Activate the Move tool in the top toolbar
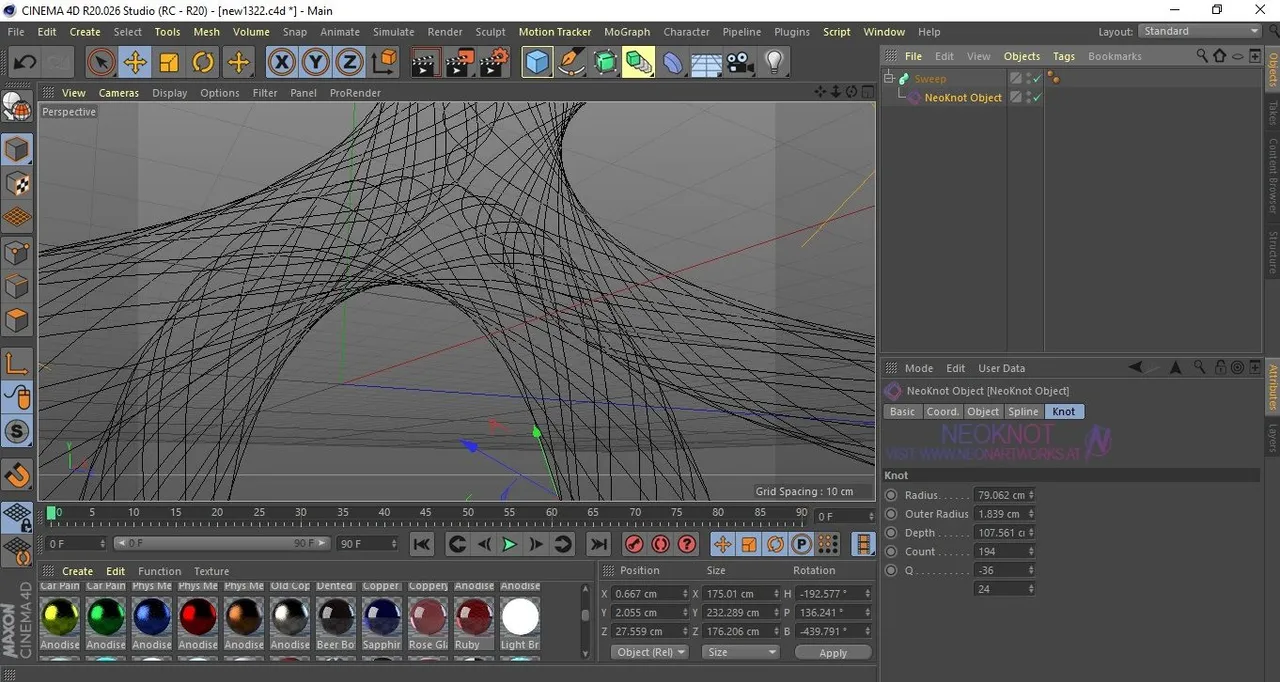Image resolution: width=1280 pixels, height=682 pixels. pyautogui.click(x=135, y=62)
